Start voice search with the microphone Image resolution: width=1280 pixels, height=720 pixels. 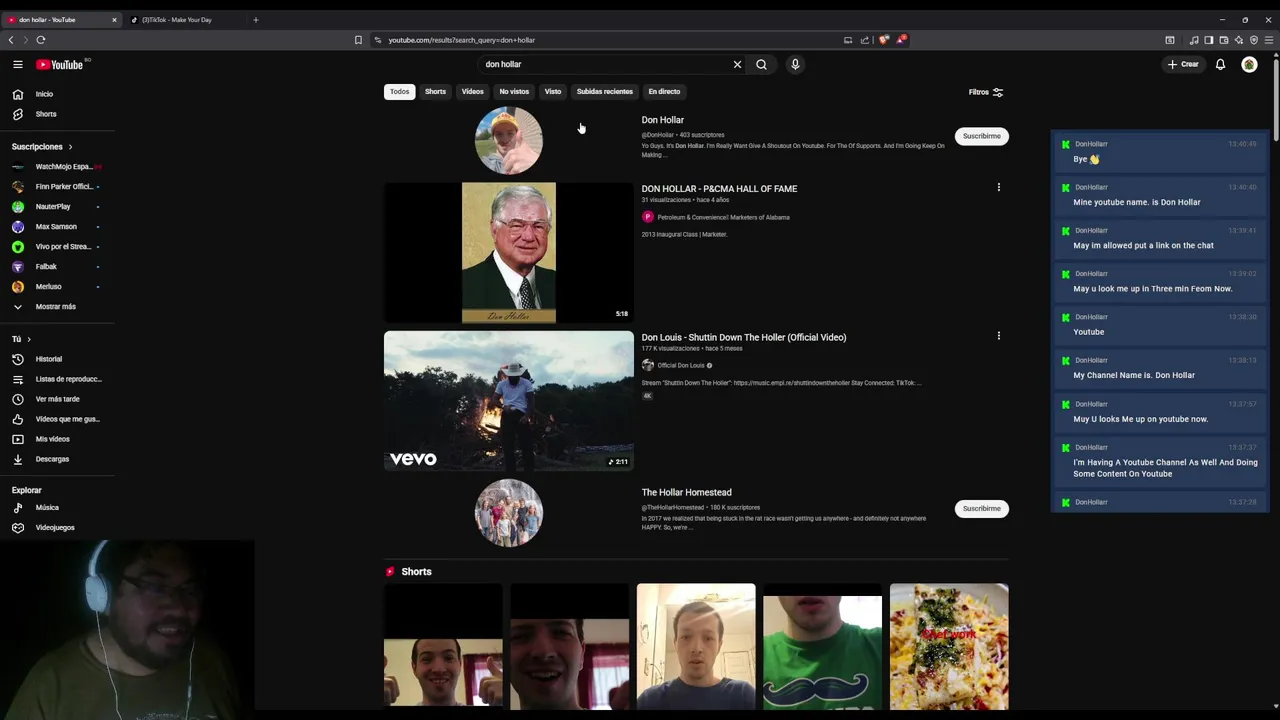click(795, 64)
